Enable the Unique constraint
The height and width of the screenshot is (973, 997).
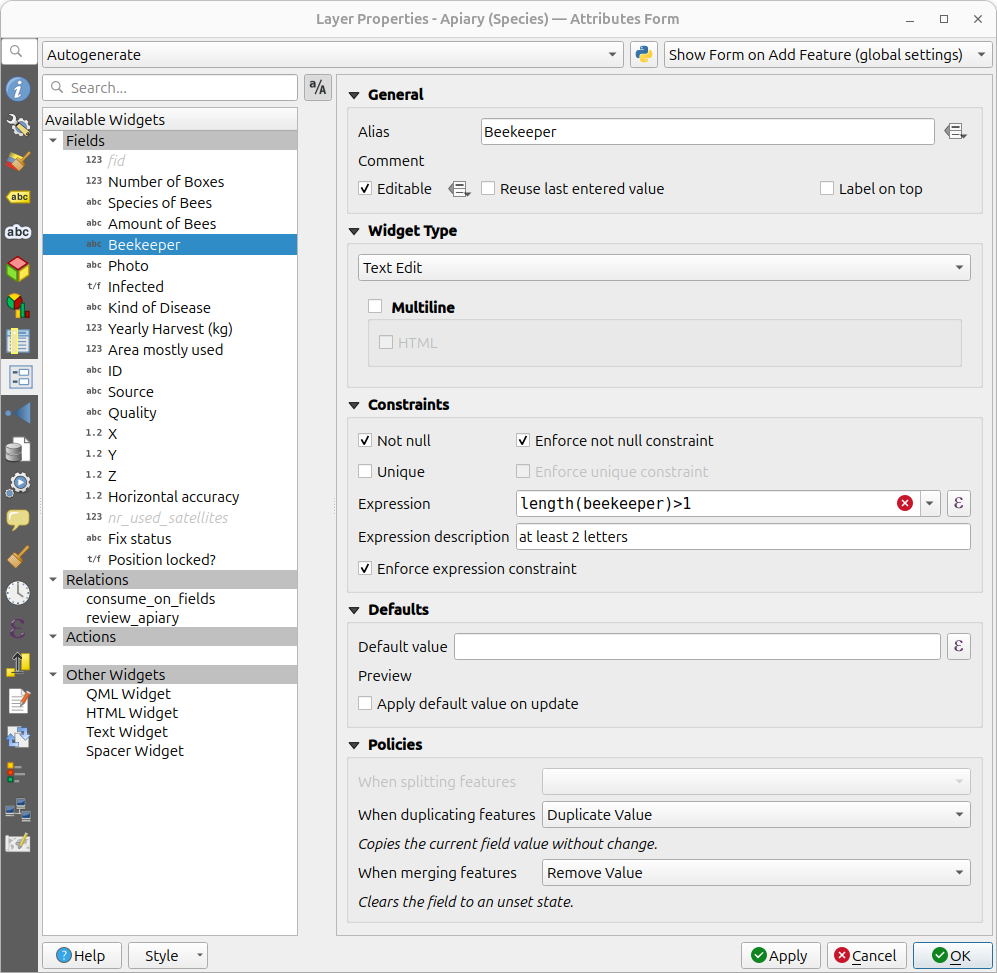pyautogui.click(x=367, y=471)
